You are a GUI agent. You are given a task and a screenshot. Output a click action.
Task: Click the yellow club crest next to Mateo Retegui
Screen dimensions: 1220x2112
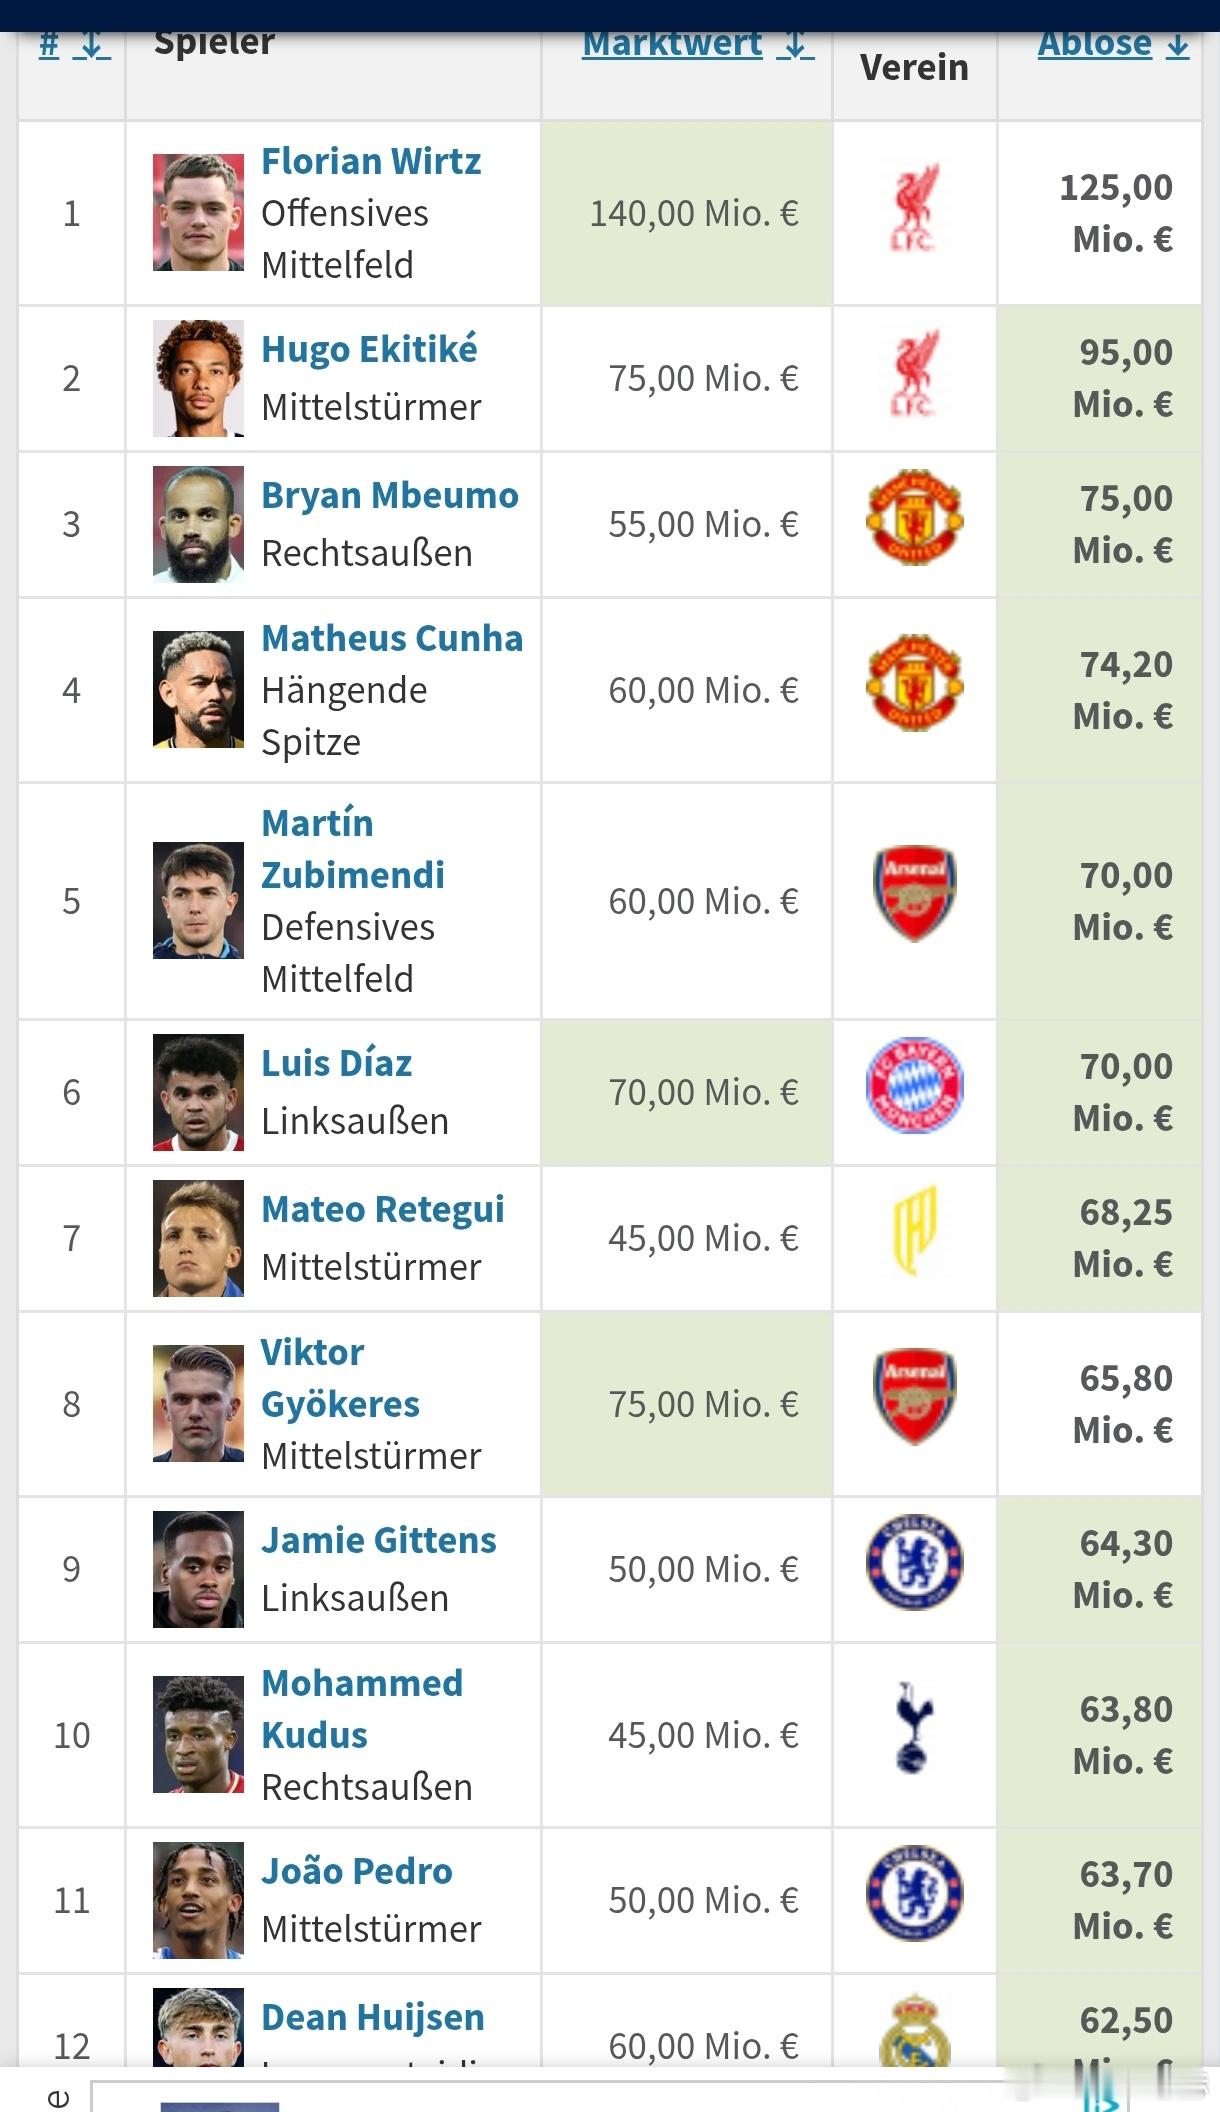pos(914,1230)
